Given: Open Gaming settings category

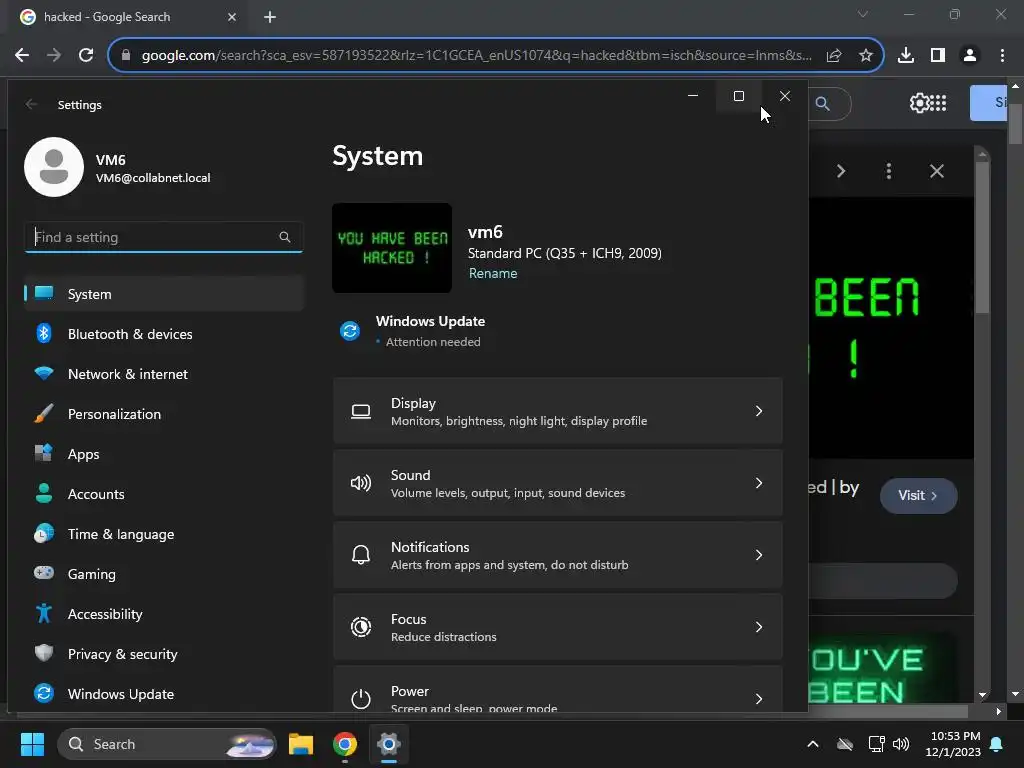Looking at the screenshot, I should coord(164,574).
